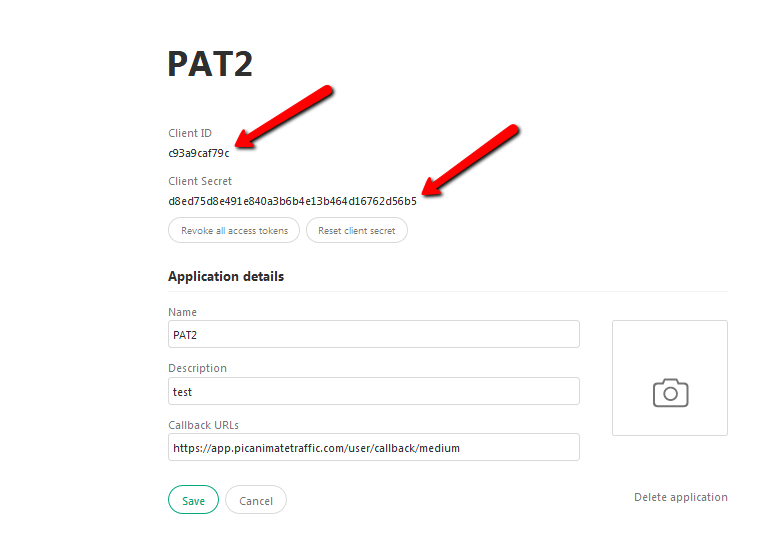Click the Client ID label
The height and width of the screenshot is (546, 768).
190,133
